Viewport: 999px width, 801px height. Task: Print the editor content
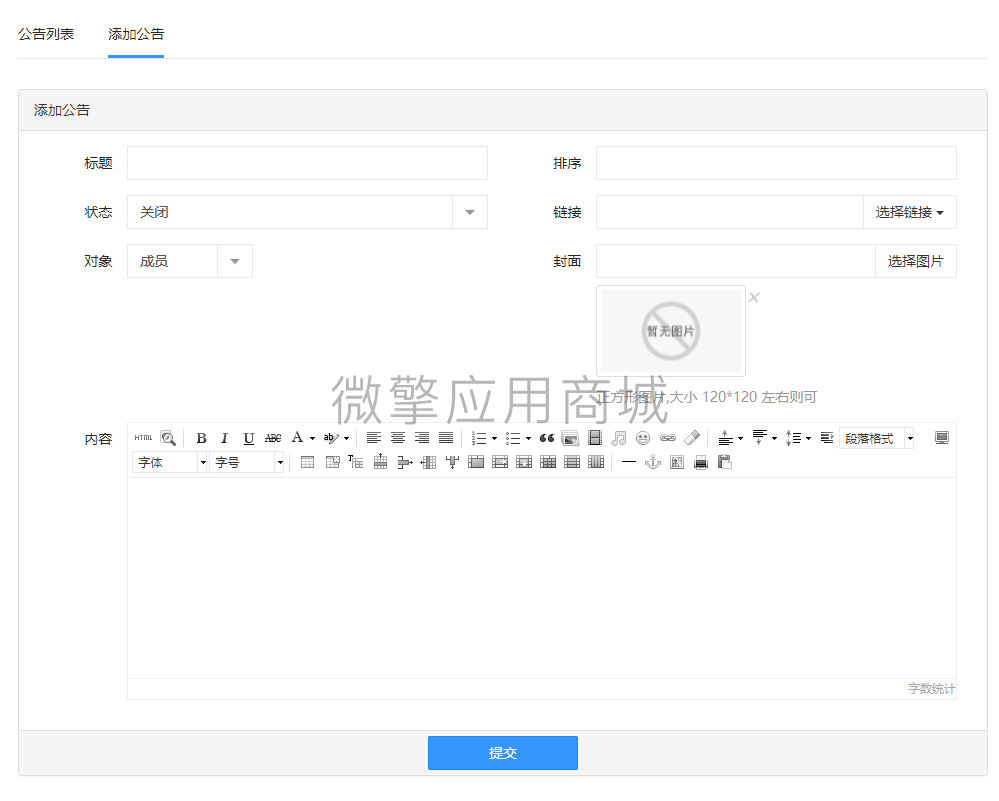point(701,462)
